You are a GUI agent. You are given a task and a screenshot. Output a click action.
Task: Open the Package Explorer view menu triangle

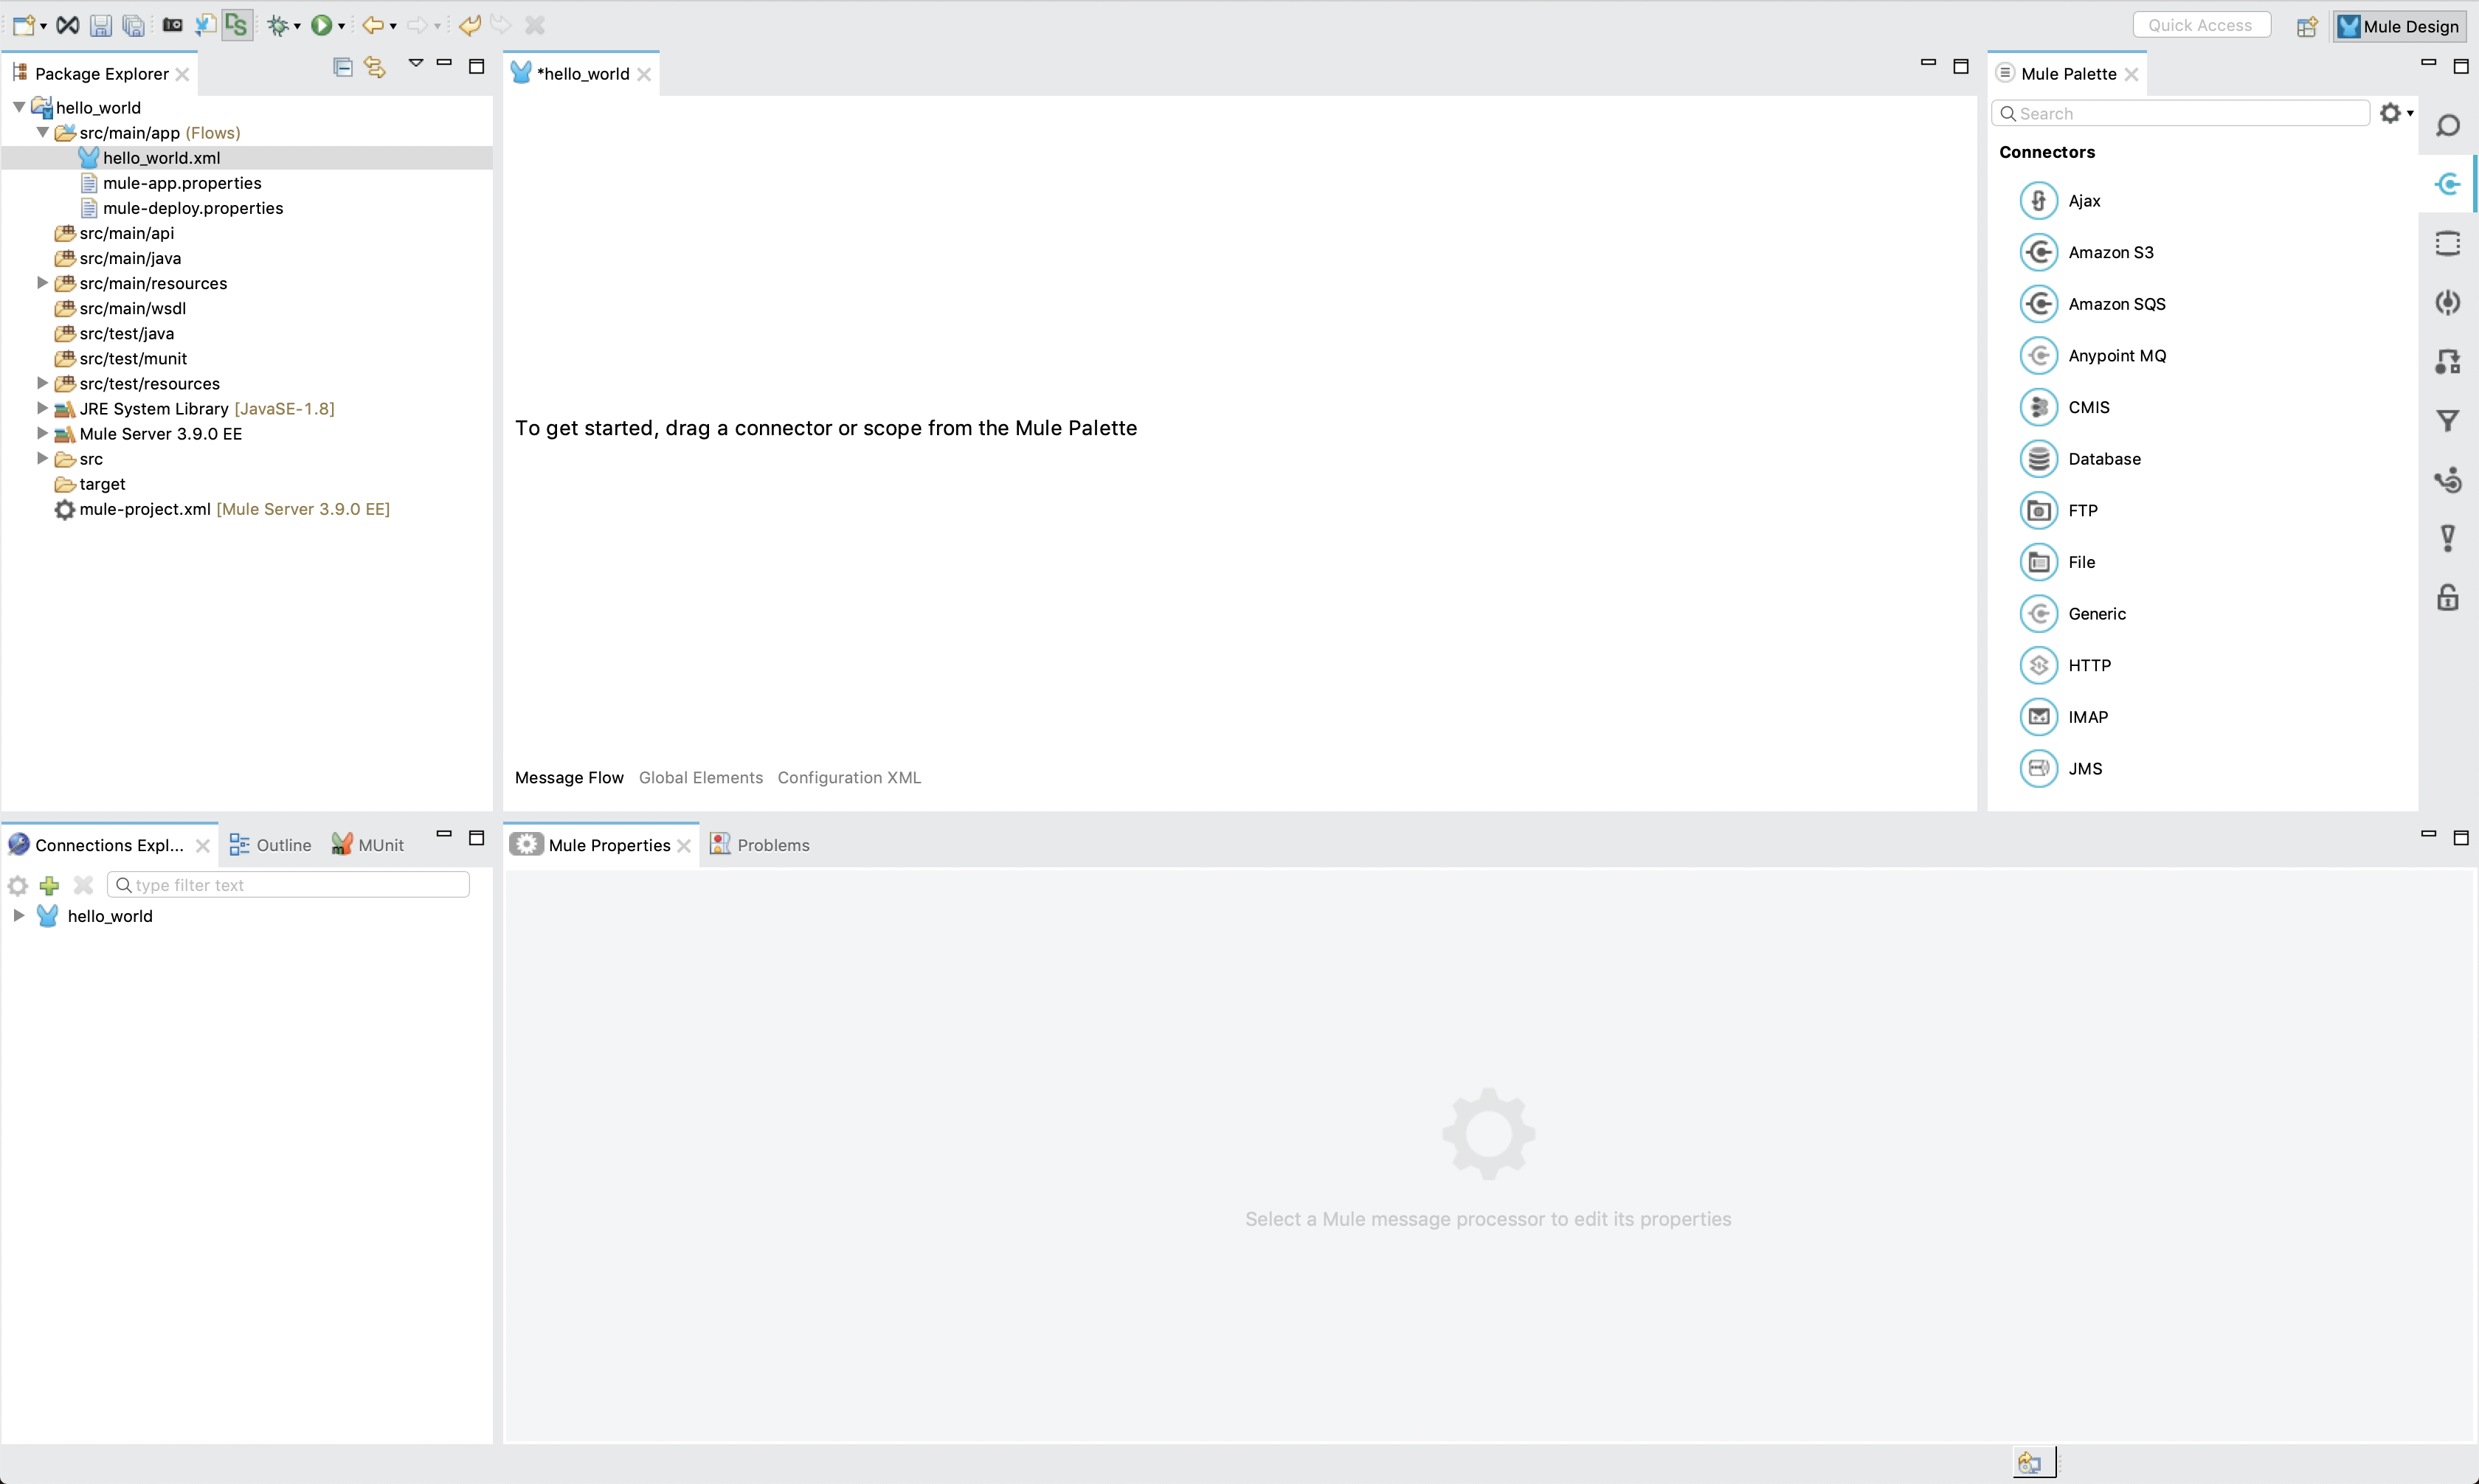coord(416,63)
